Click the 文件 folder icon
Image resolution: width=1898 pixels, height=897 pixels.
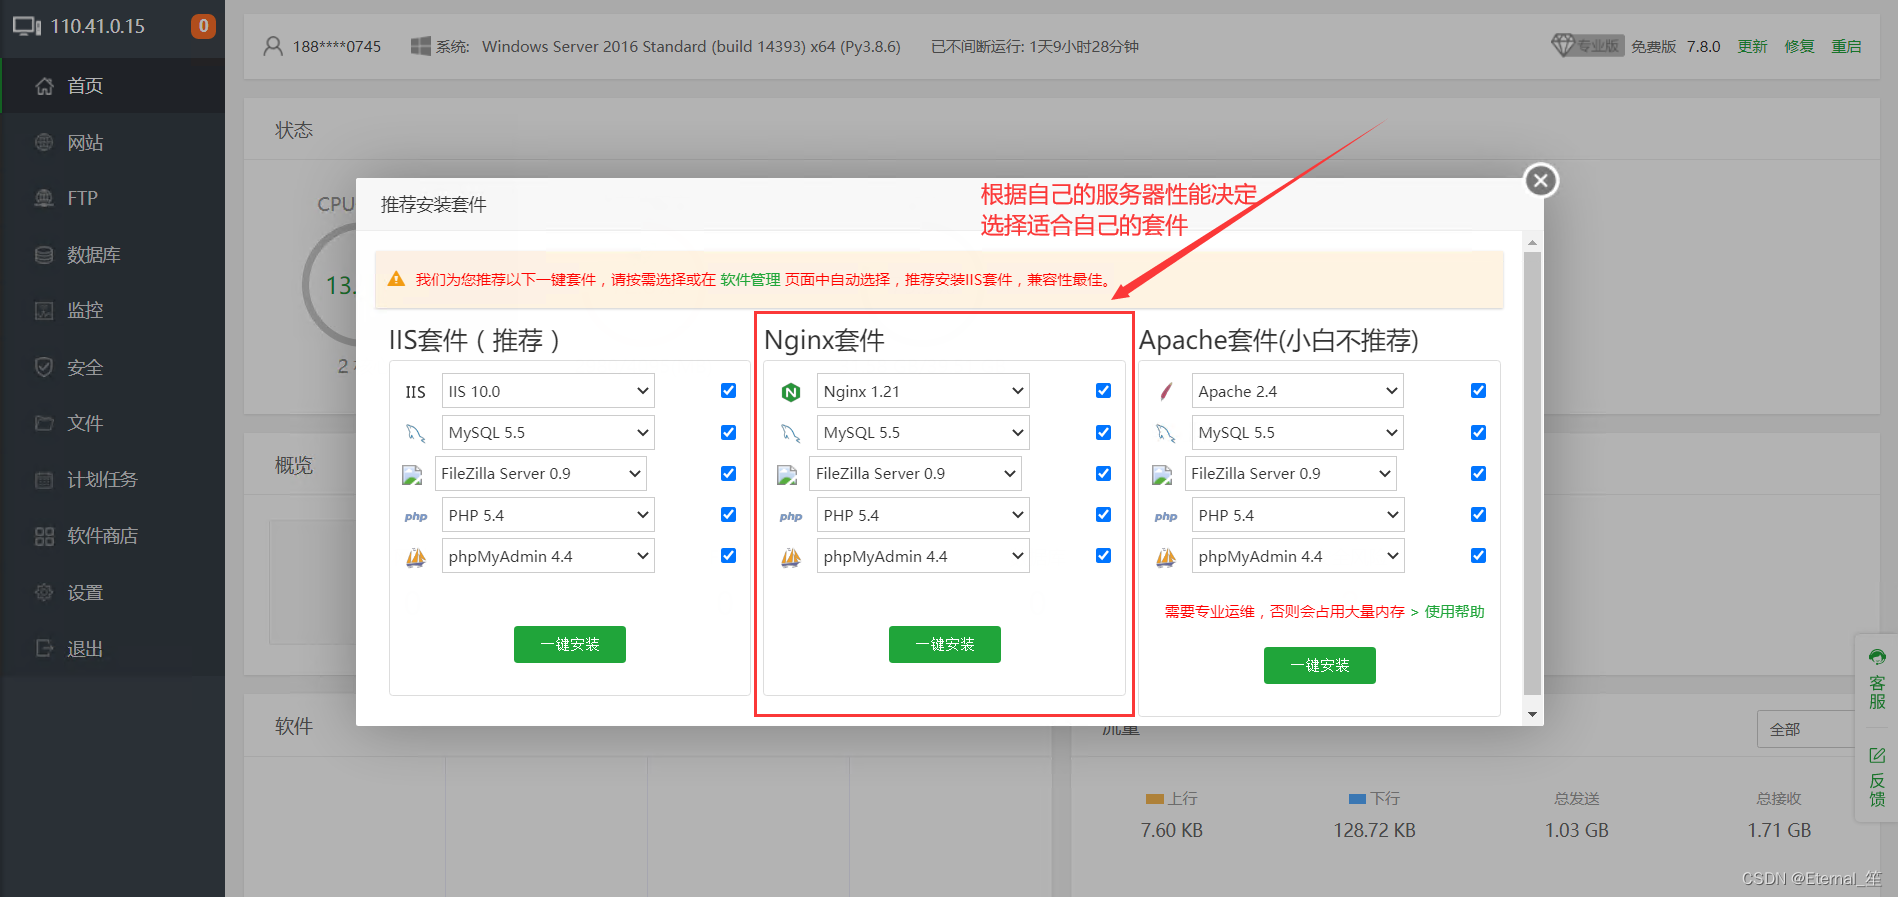point(44,423)
